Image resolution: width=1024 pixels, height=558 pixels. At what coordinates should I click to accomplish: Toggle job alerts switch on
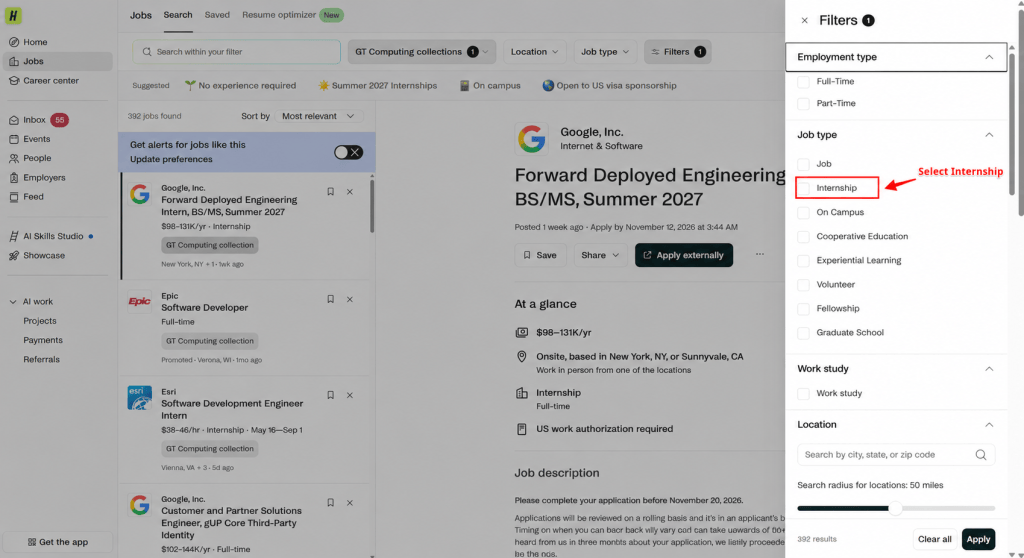348,152
